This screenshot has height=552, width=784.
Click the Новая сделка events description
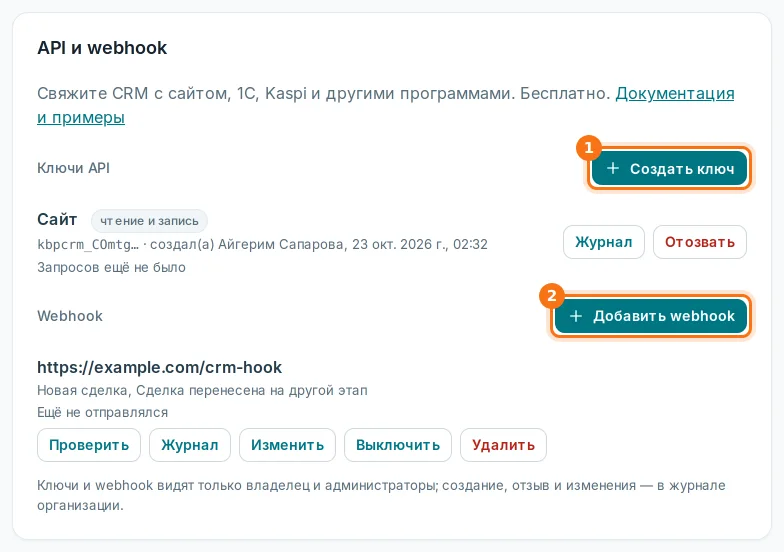[202, 390]
